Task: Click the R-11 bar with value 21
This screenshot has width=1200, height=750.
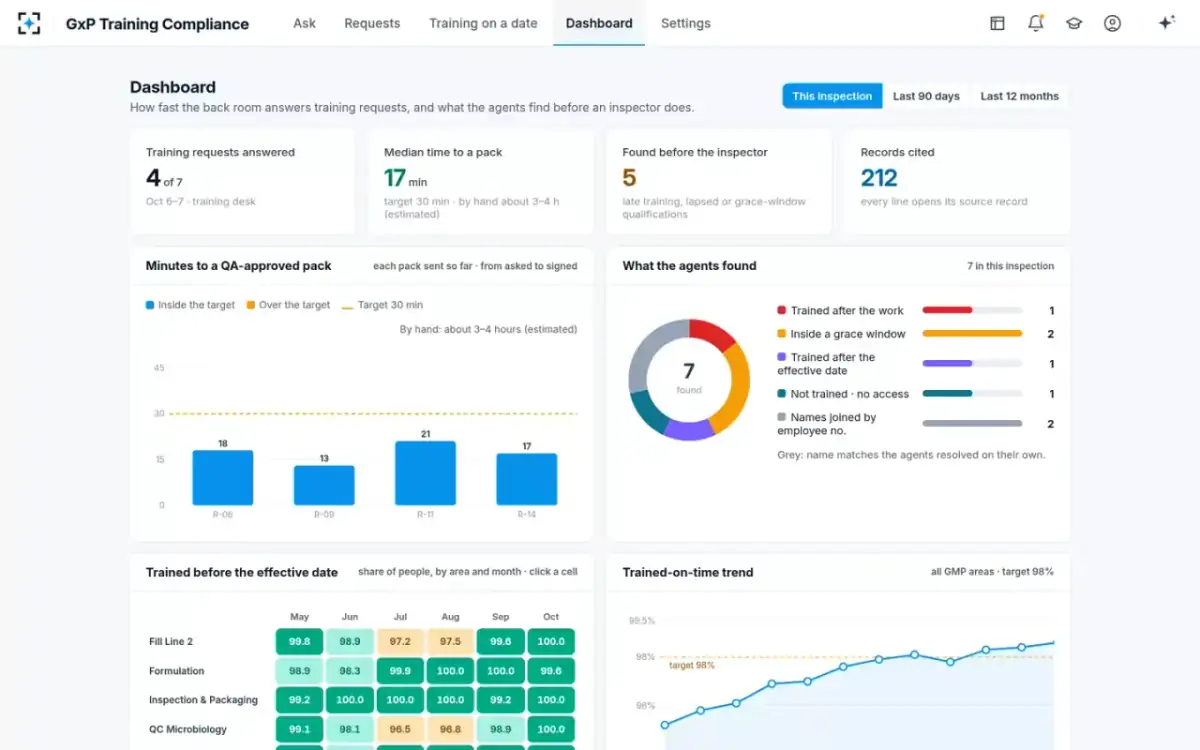Action: [x=425, y=473]
